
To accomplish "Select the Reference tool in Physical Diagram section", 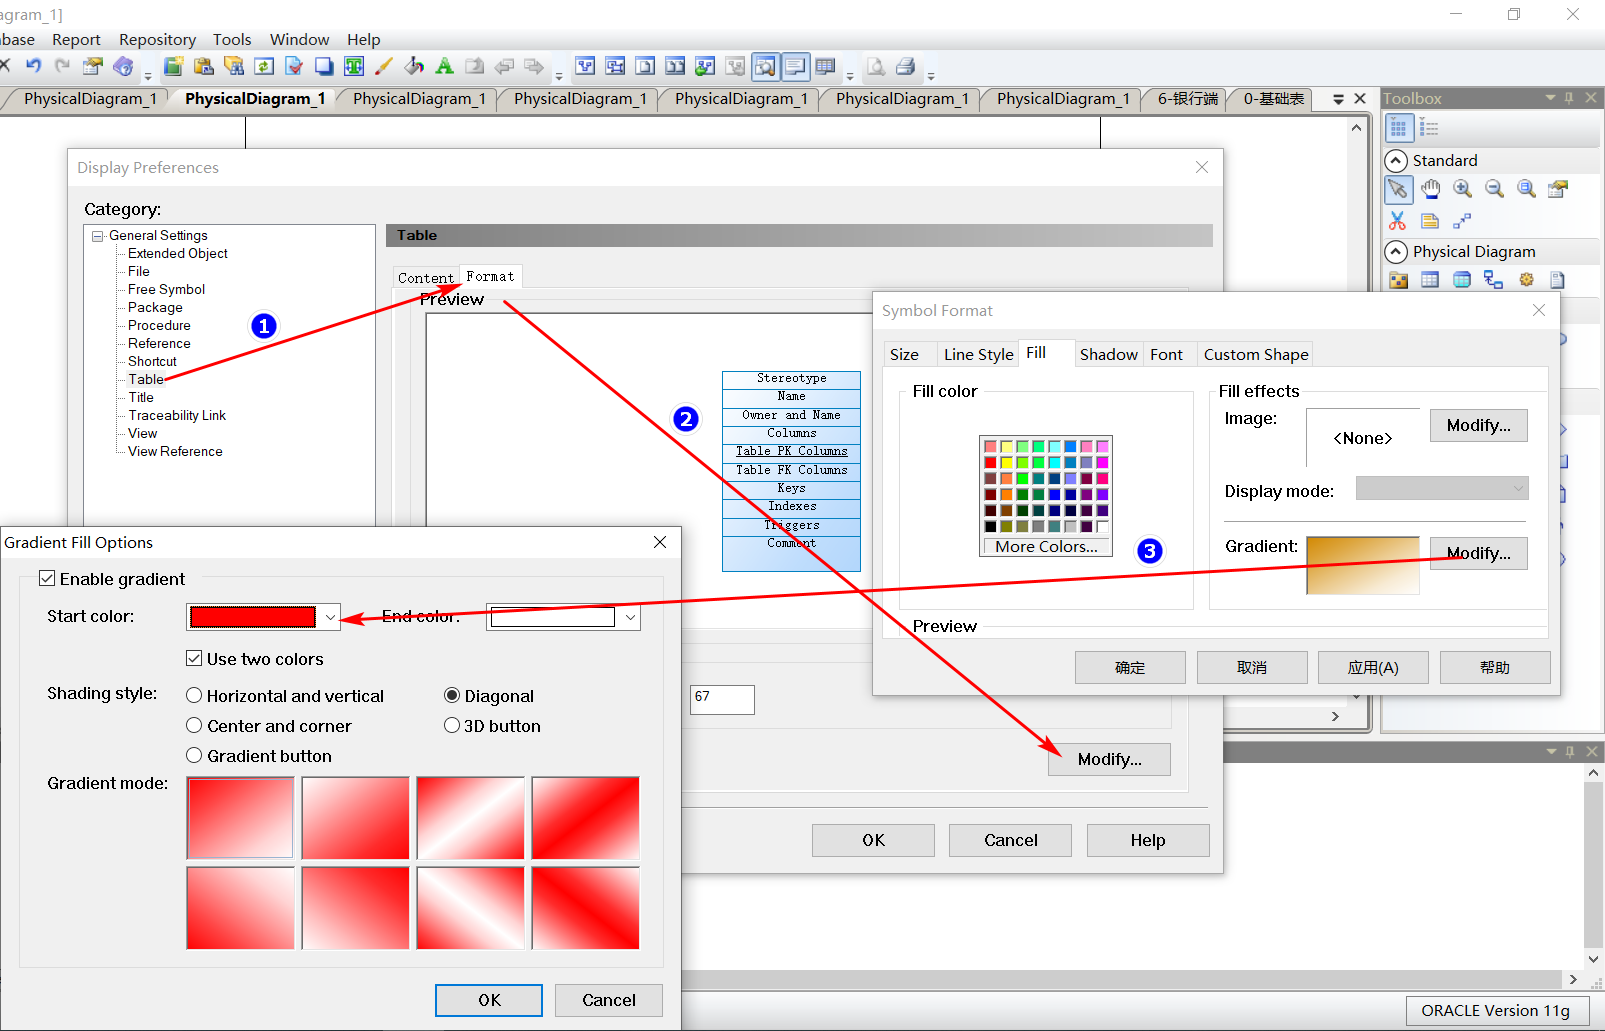I will point(1494,280).
